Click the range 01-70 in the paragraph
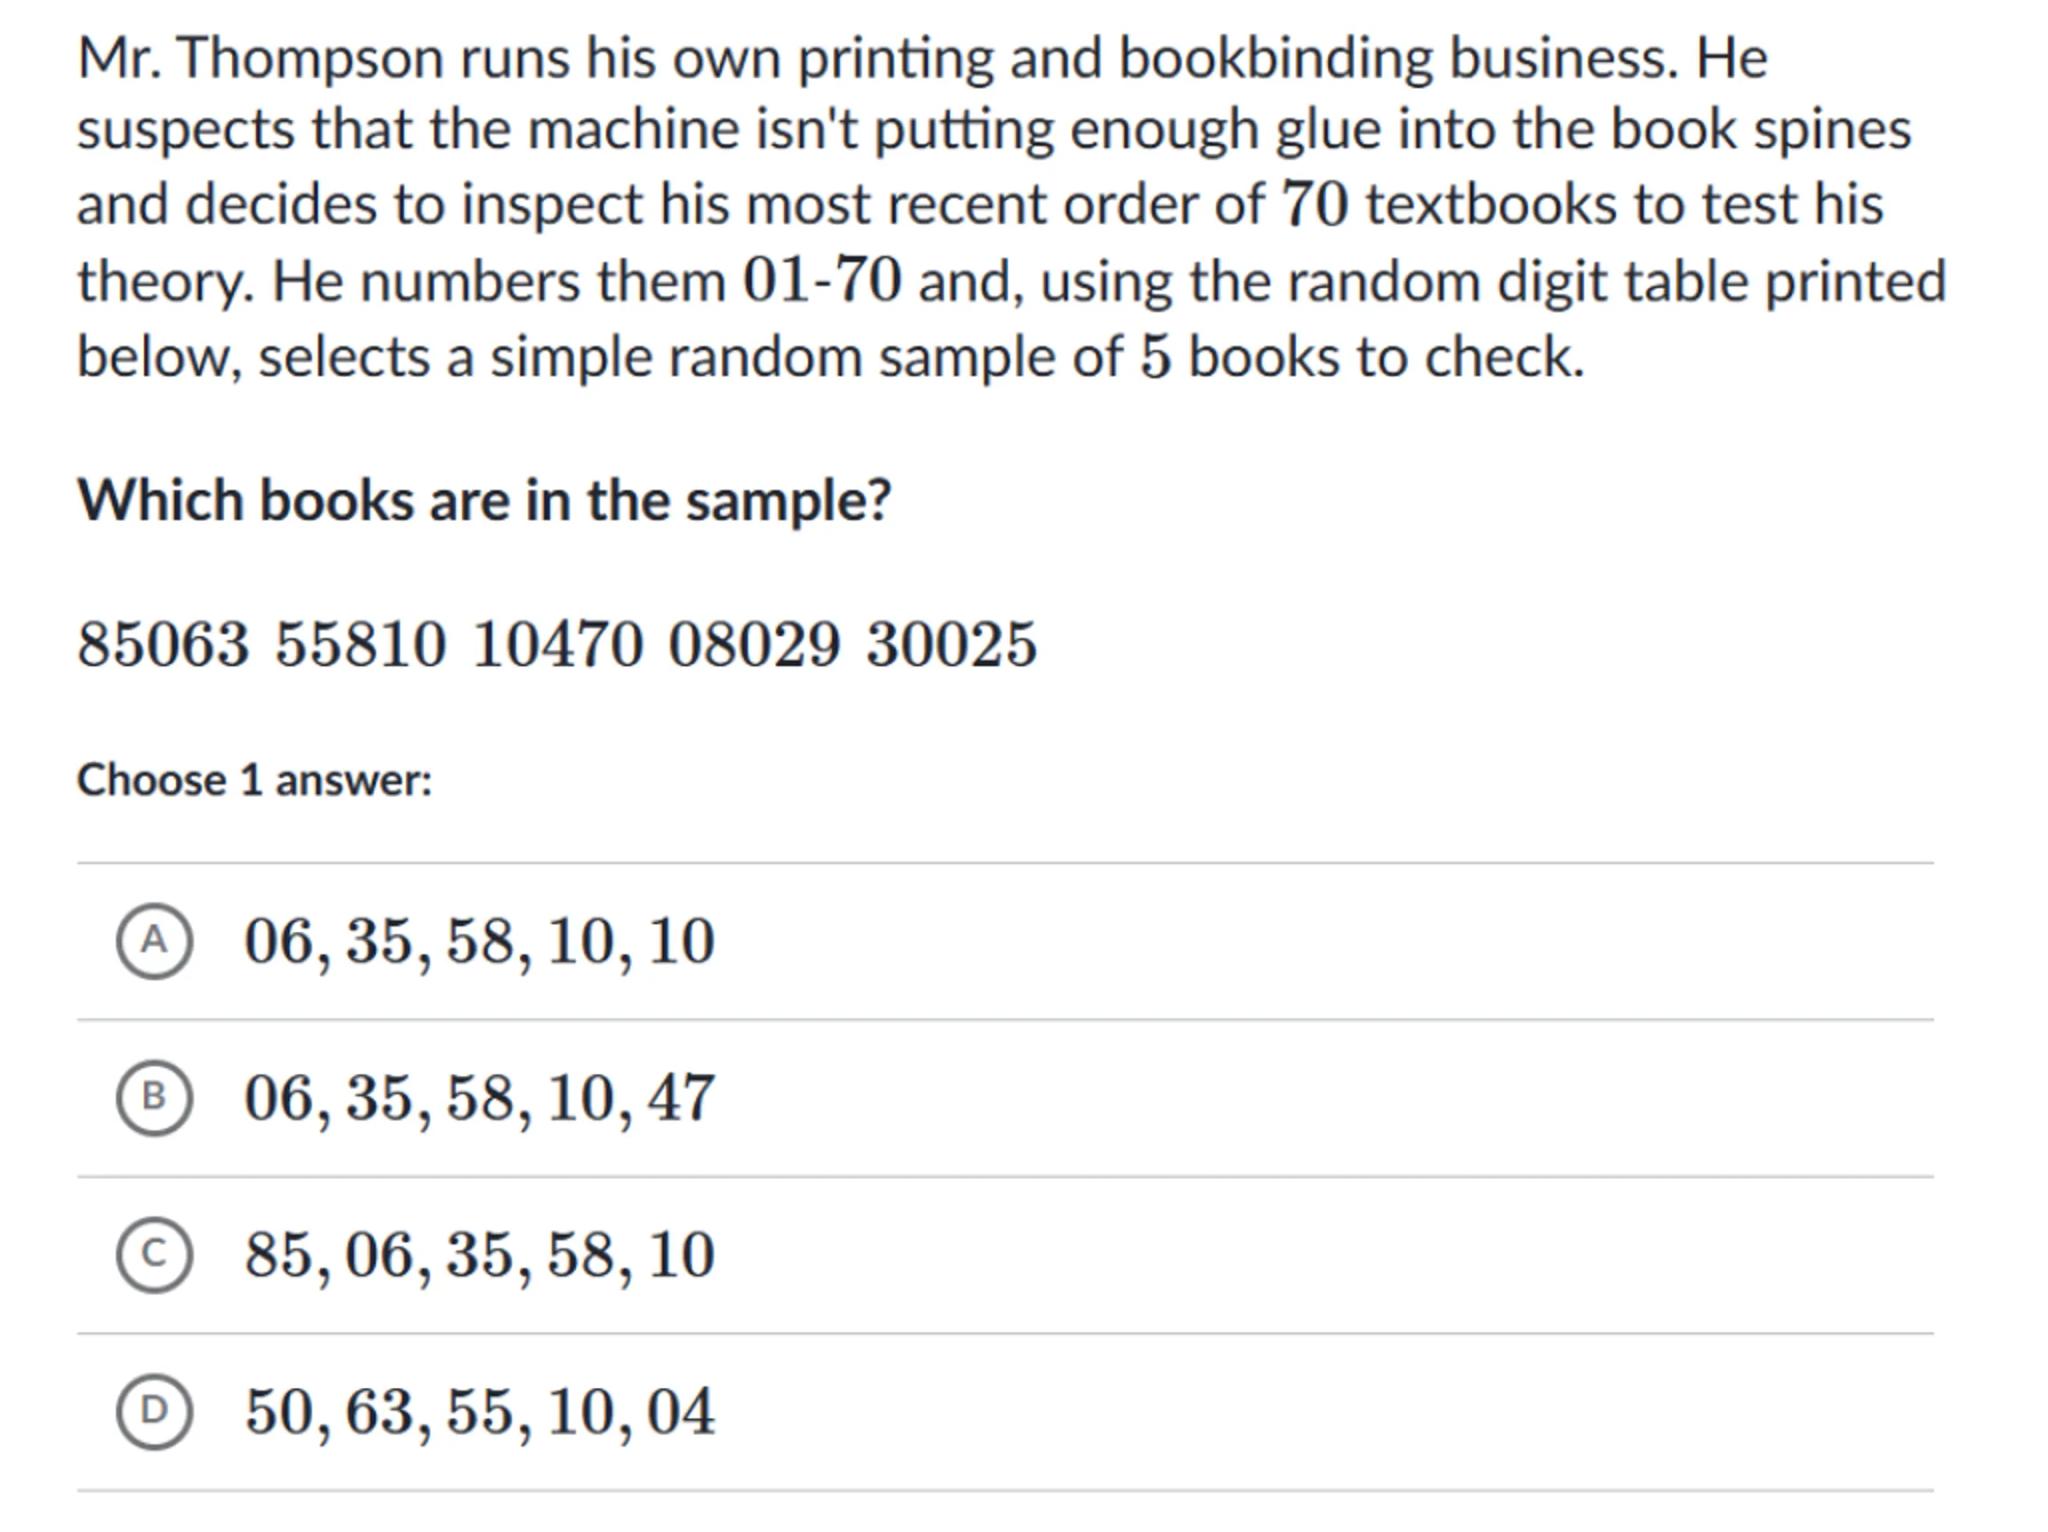Image resolution: width=2048 pixels, height=1532 pixels. tap(821, 280)
